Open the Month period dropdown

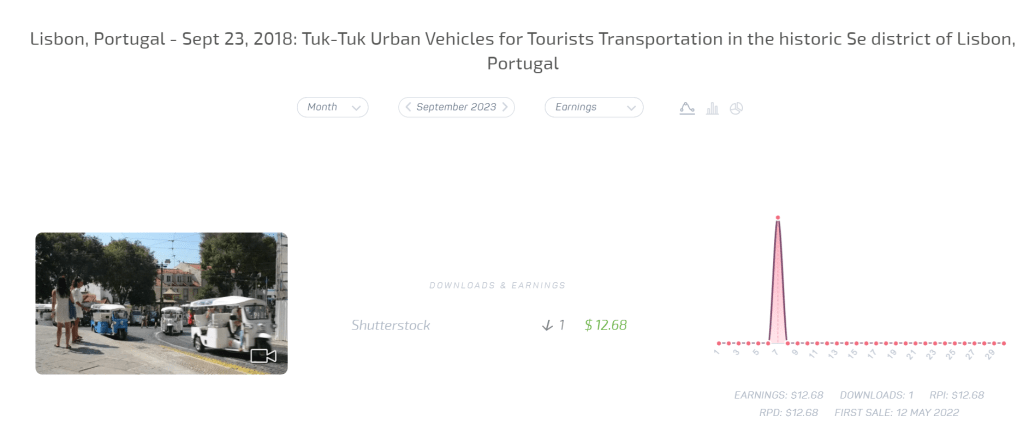(332, 107)
